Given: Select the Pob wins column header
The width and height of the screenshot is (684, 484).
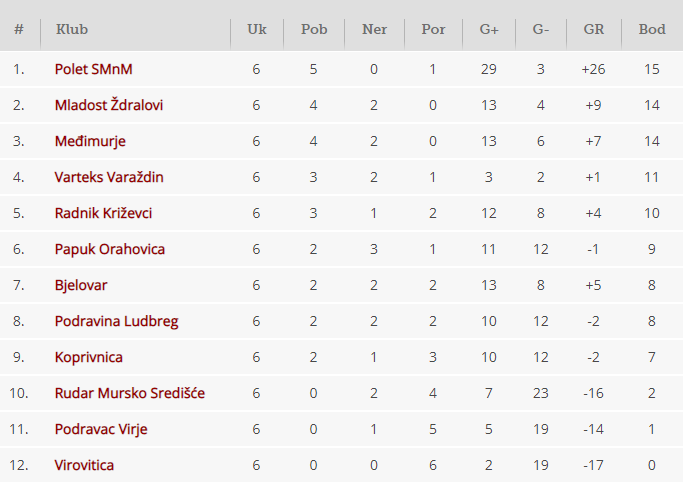Looking at the screenshot, I should [x=314, y=29].
